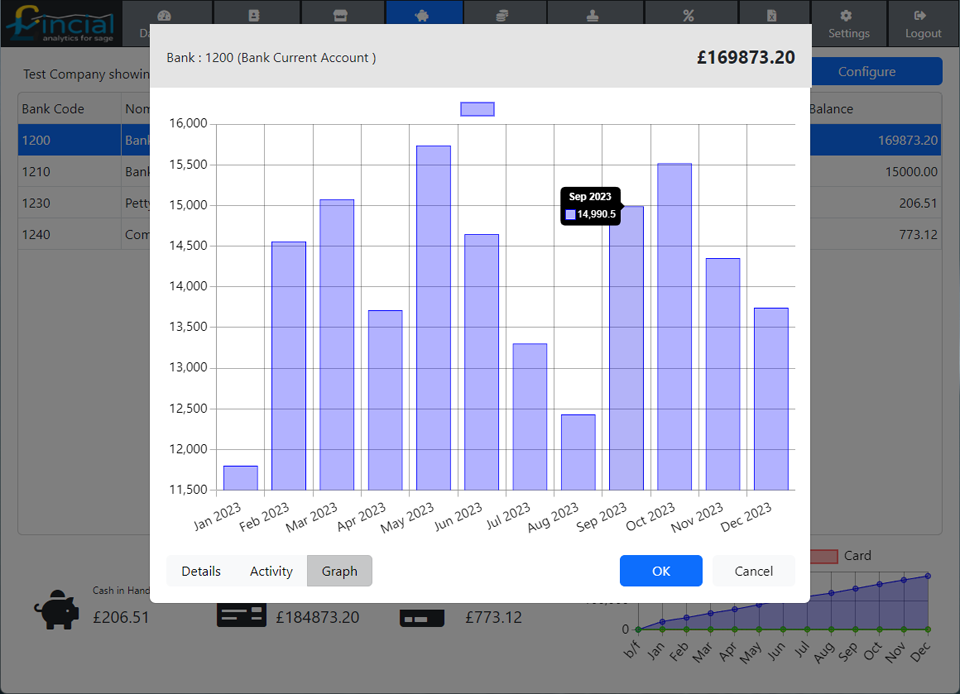
Task: Select the Graph tab
Action: point(340,571)
